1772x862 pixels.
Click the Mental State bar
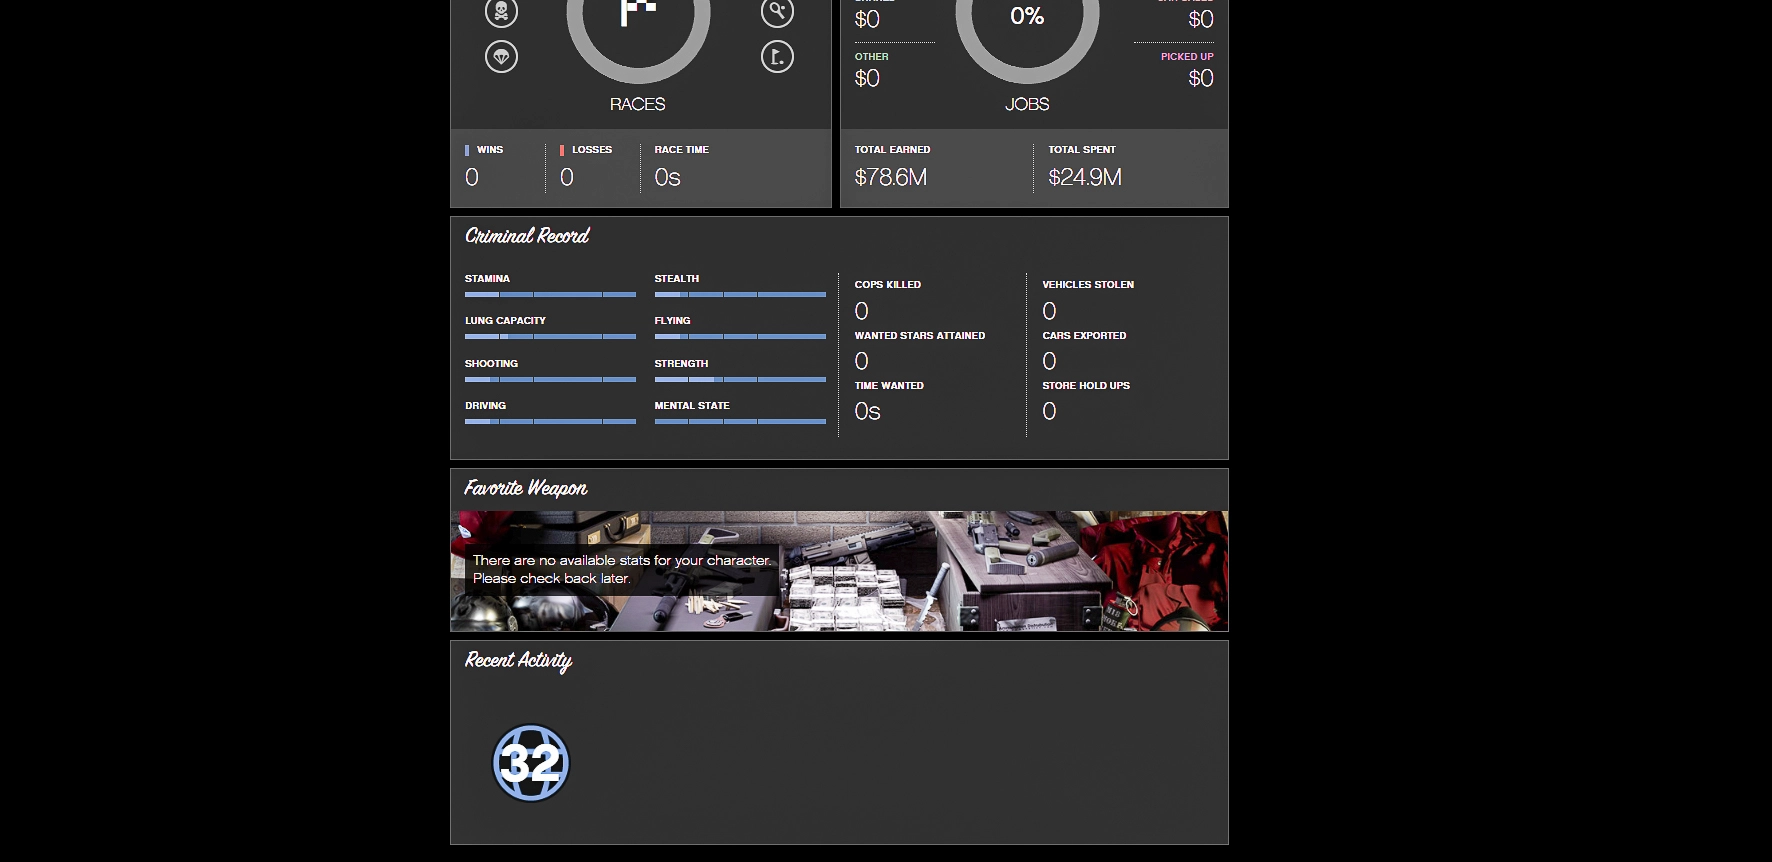pyautogui.click(x=740, y=422)
